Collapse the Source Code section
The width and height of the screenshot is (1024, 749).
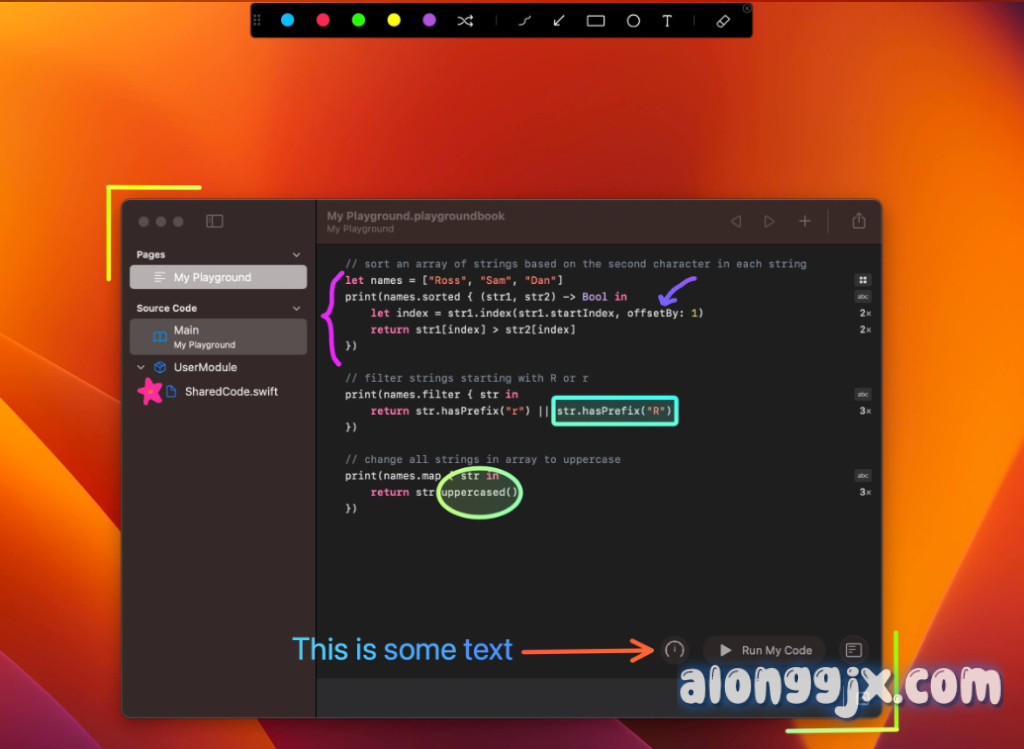[x=296, y=309]
